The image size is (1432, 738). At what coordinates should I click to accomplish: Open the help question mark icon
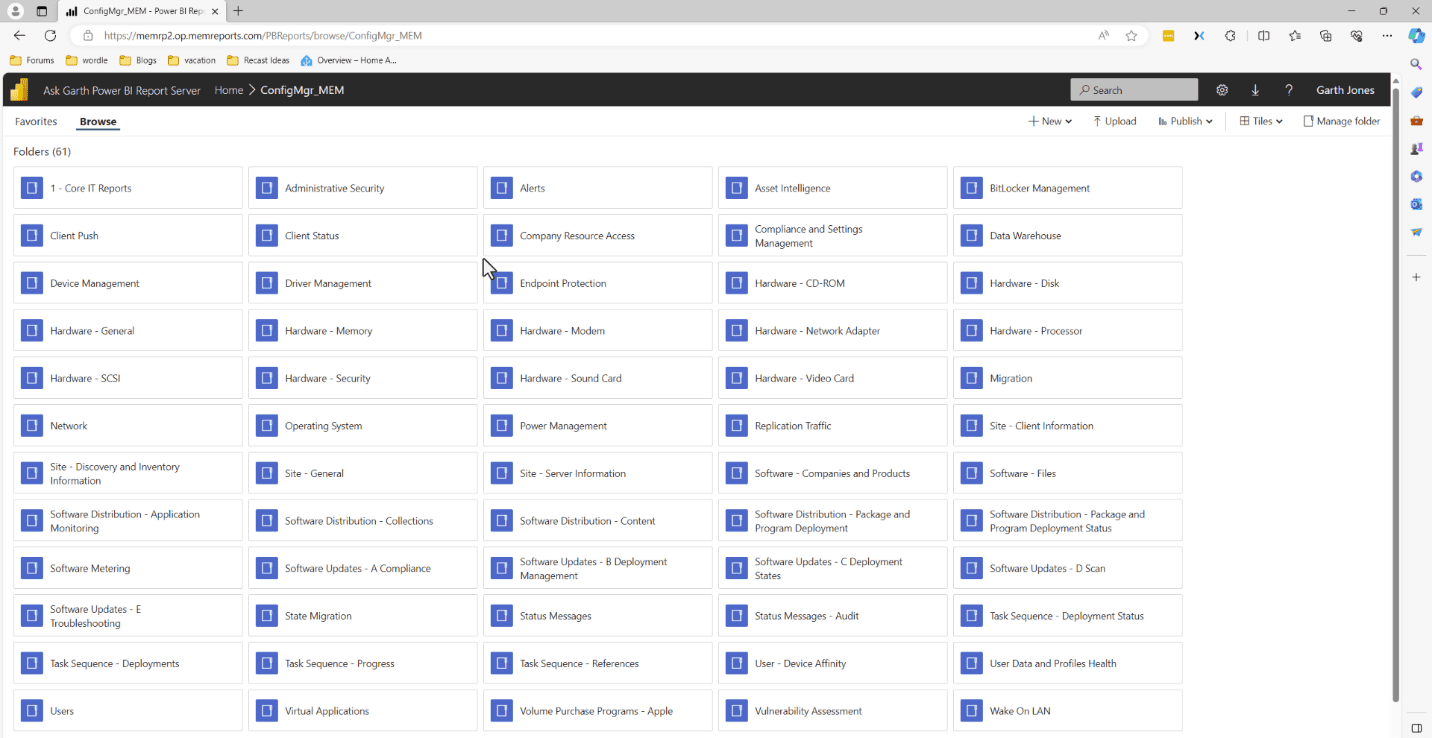click(1289, 90)
